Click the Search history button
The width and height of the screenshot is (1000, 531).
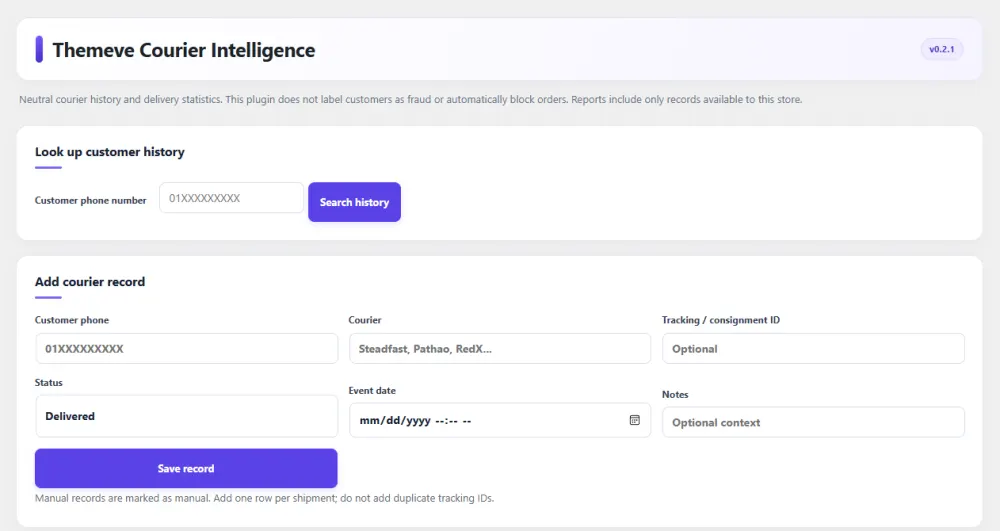pos(355,202)
